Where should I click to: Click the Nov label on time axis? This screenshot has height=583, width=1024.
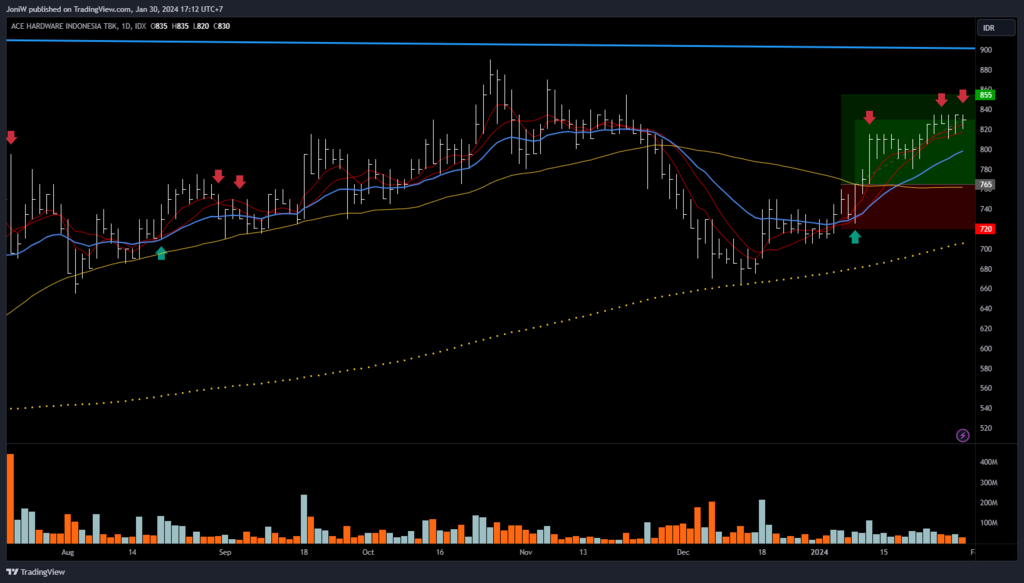[x=526, y=552]
